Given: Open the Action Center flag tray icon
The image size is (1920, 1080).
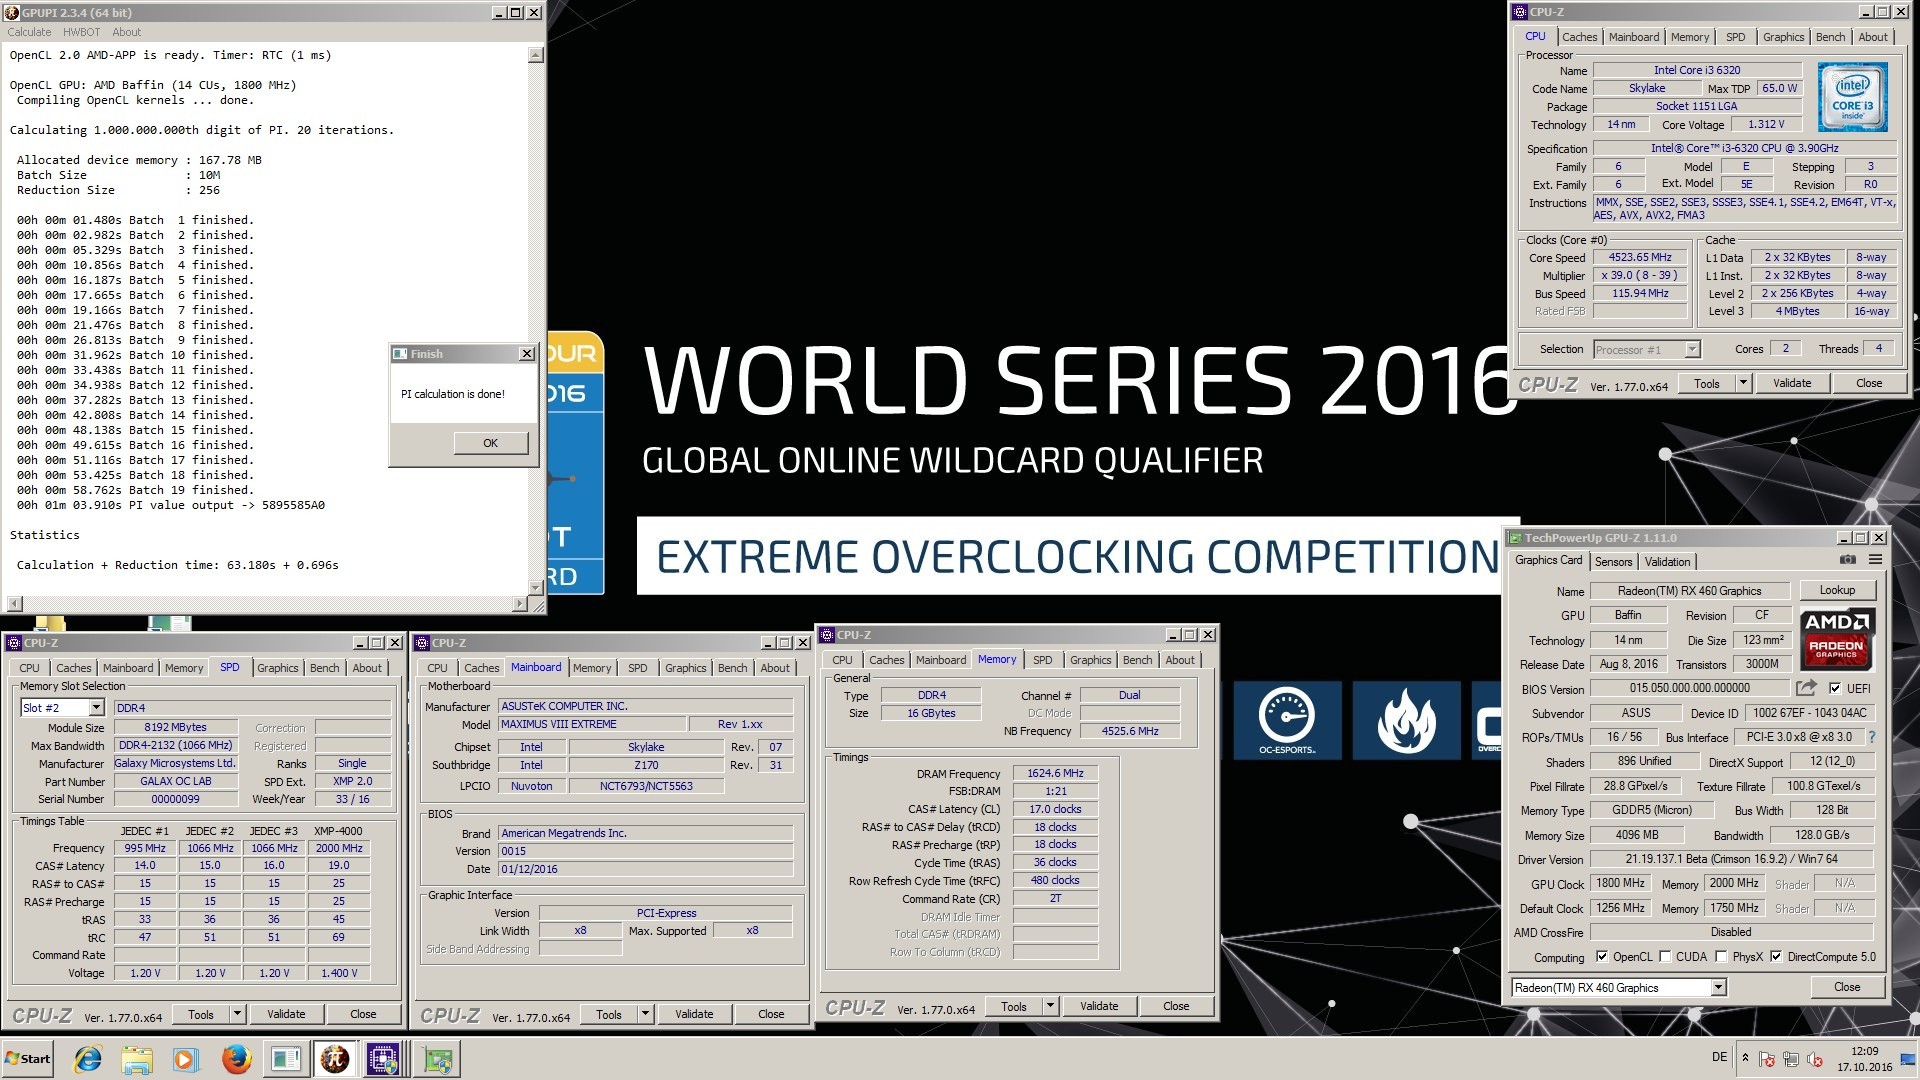Looking at the screenshot, I should tap(1767, 1059).
